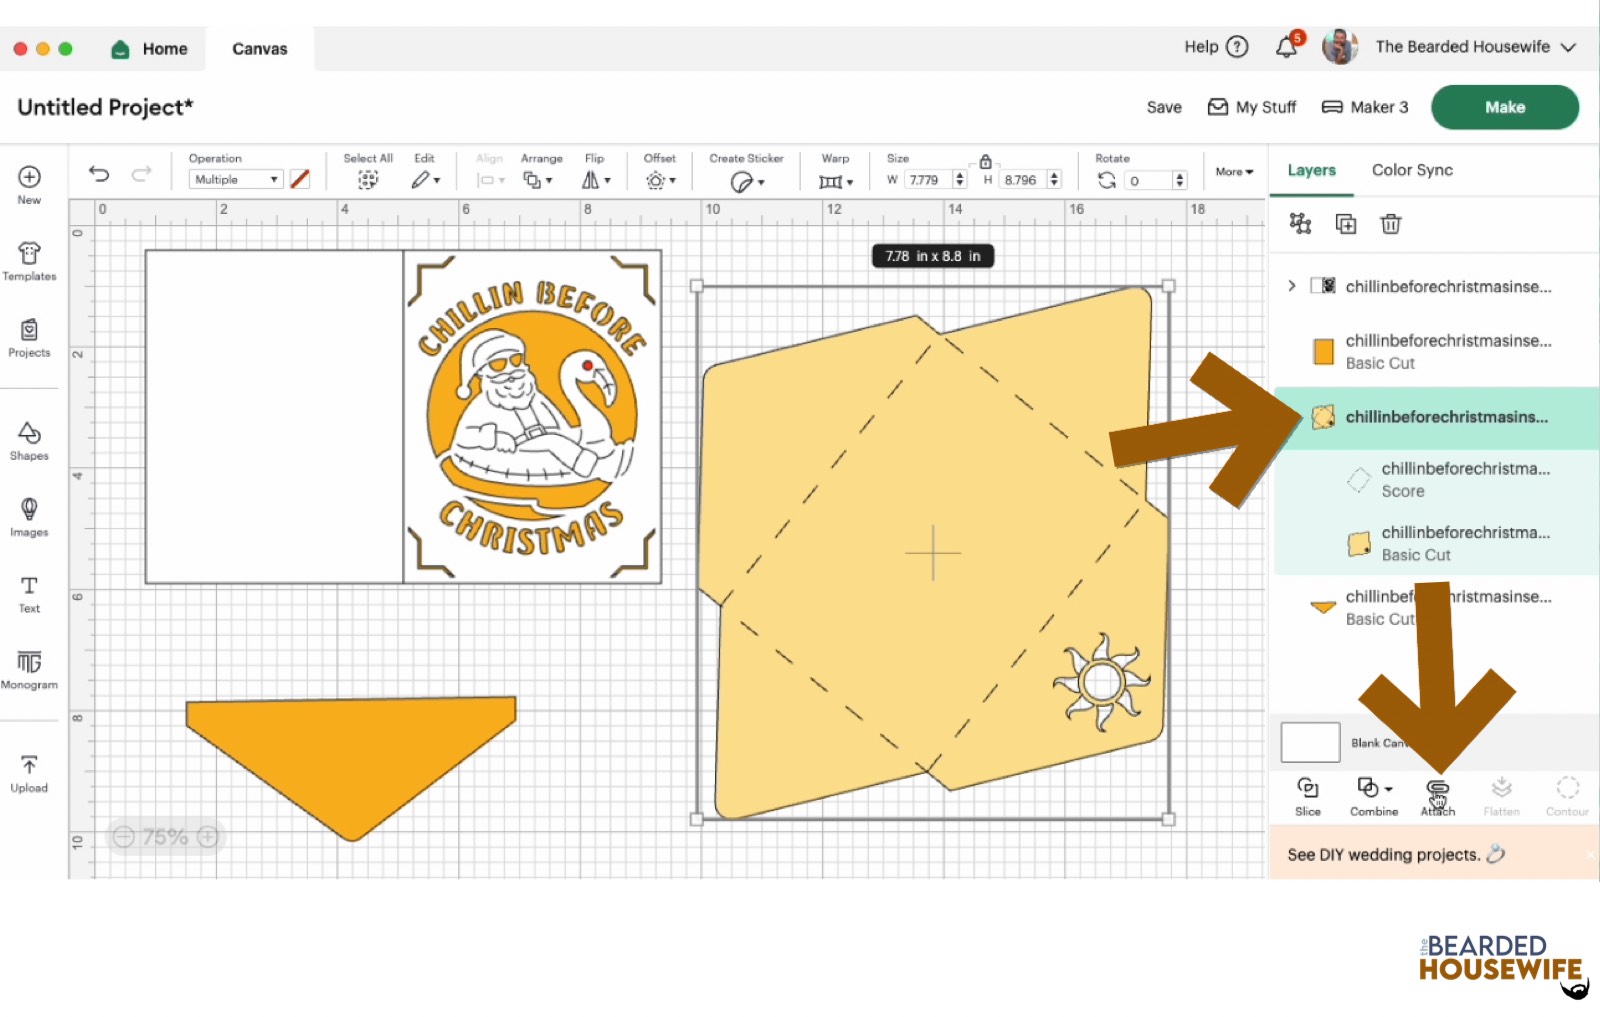
Task: Open the Templates panel
Action: tap(29, 261)
